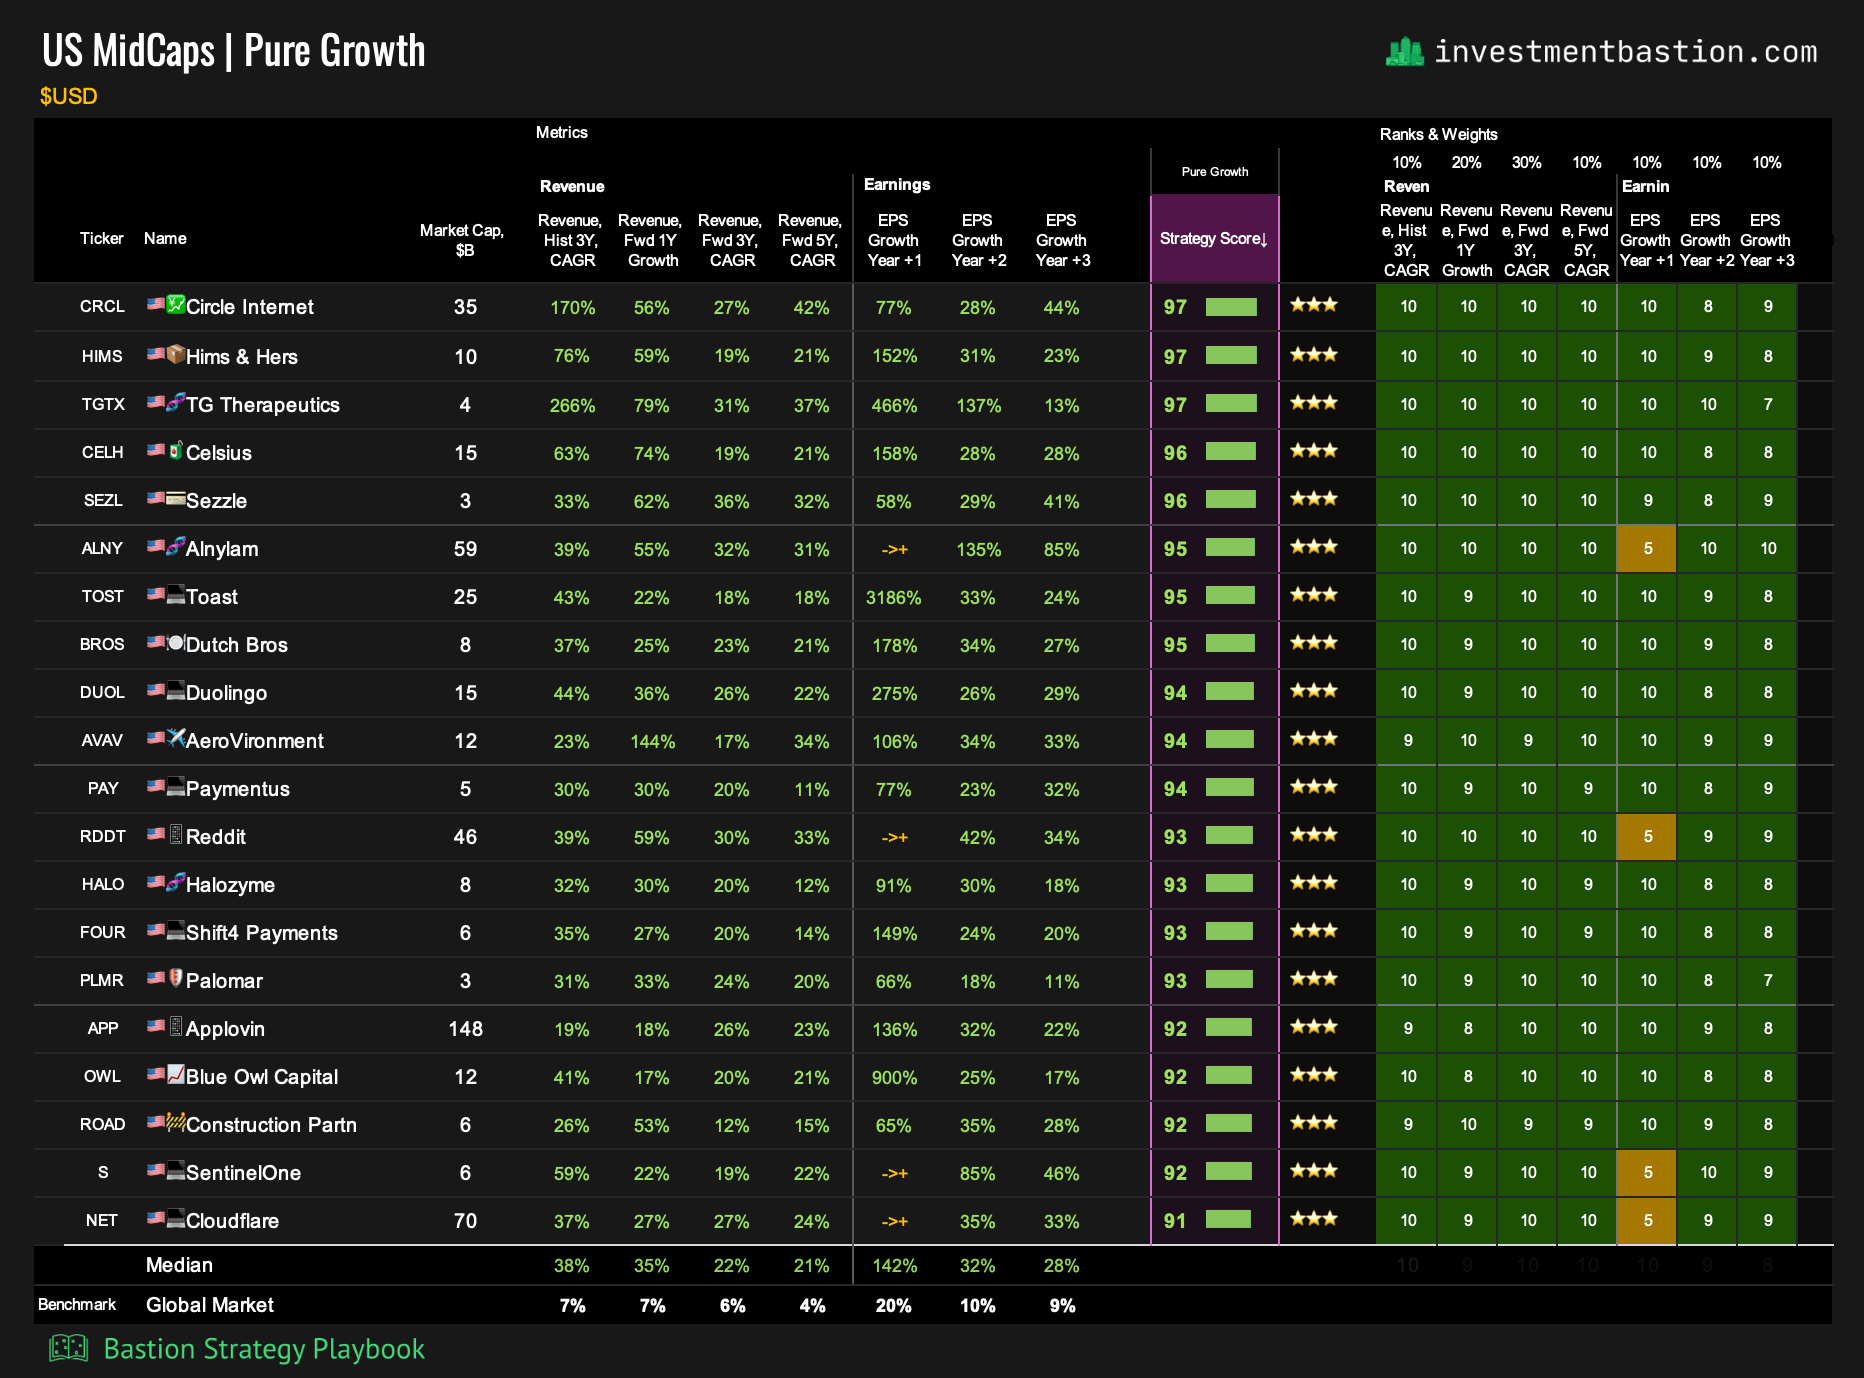Click the Toast laptop icon
The height and width of the screenshot is (1378, 1864).
(176, 594)
